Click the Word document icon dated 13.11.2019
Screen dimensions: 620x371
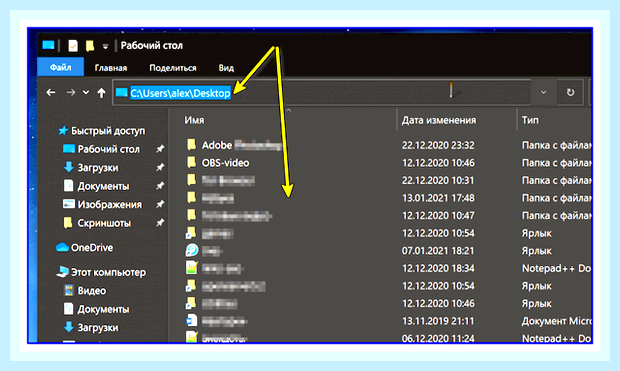192,320
